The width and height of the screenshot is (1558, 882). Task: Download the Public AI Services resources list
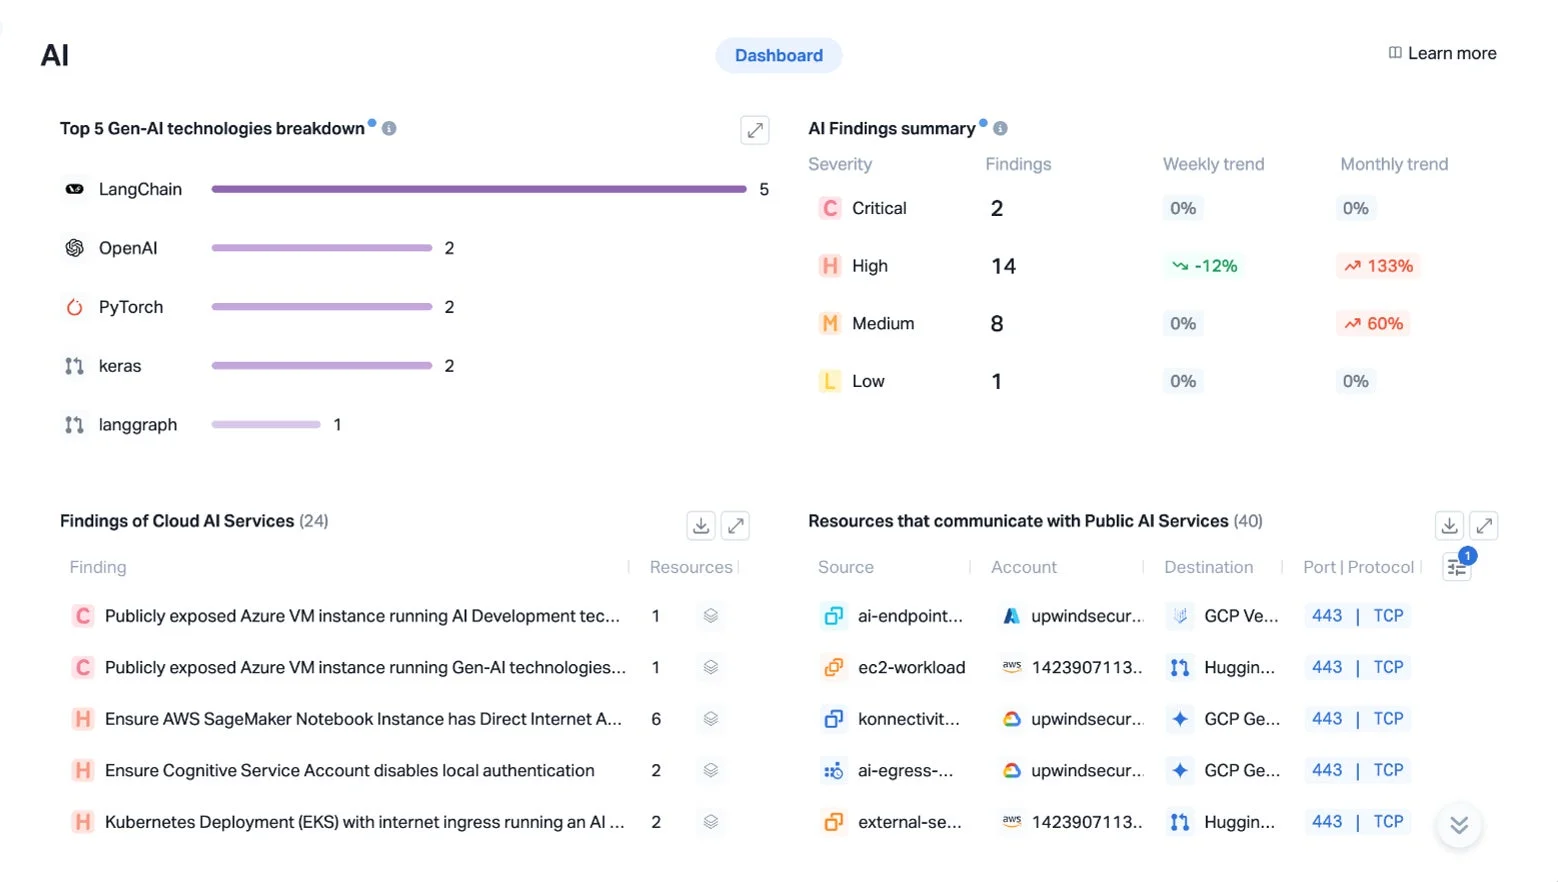pyautogui.click(x=1449, y=525)
